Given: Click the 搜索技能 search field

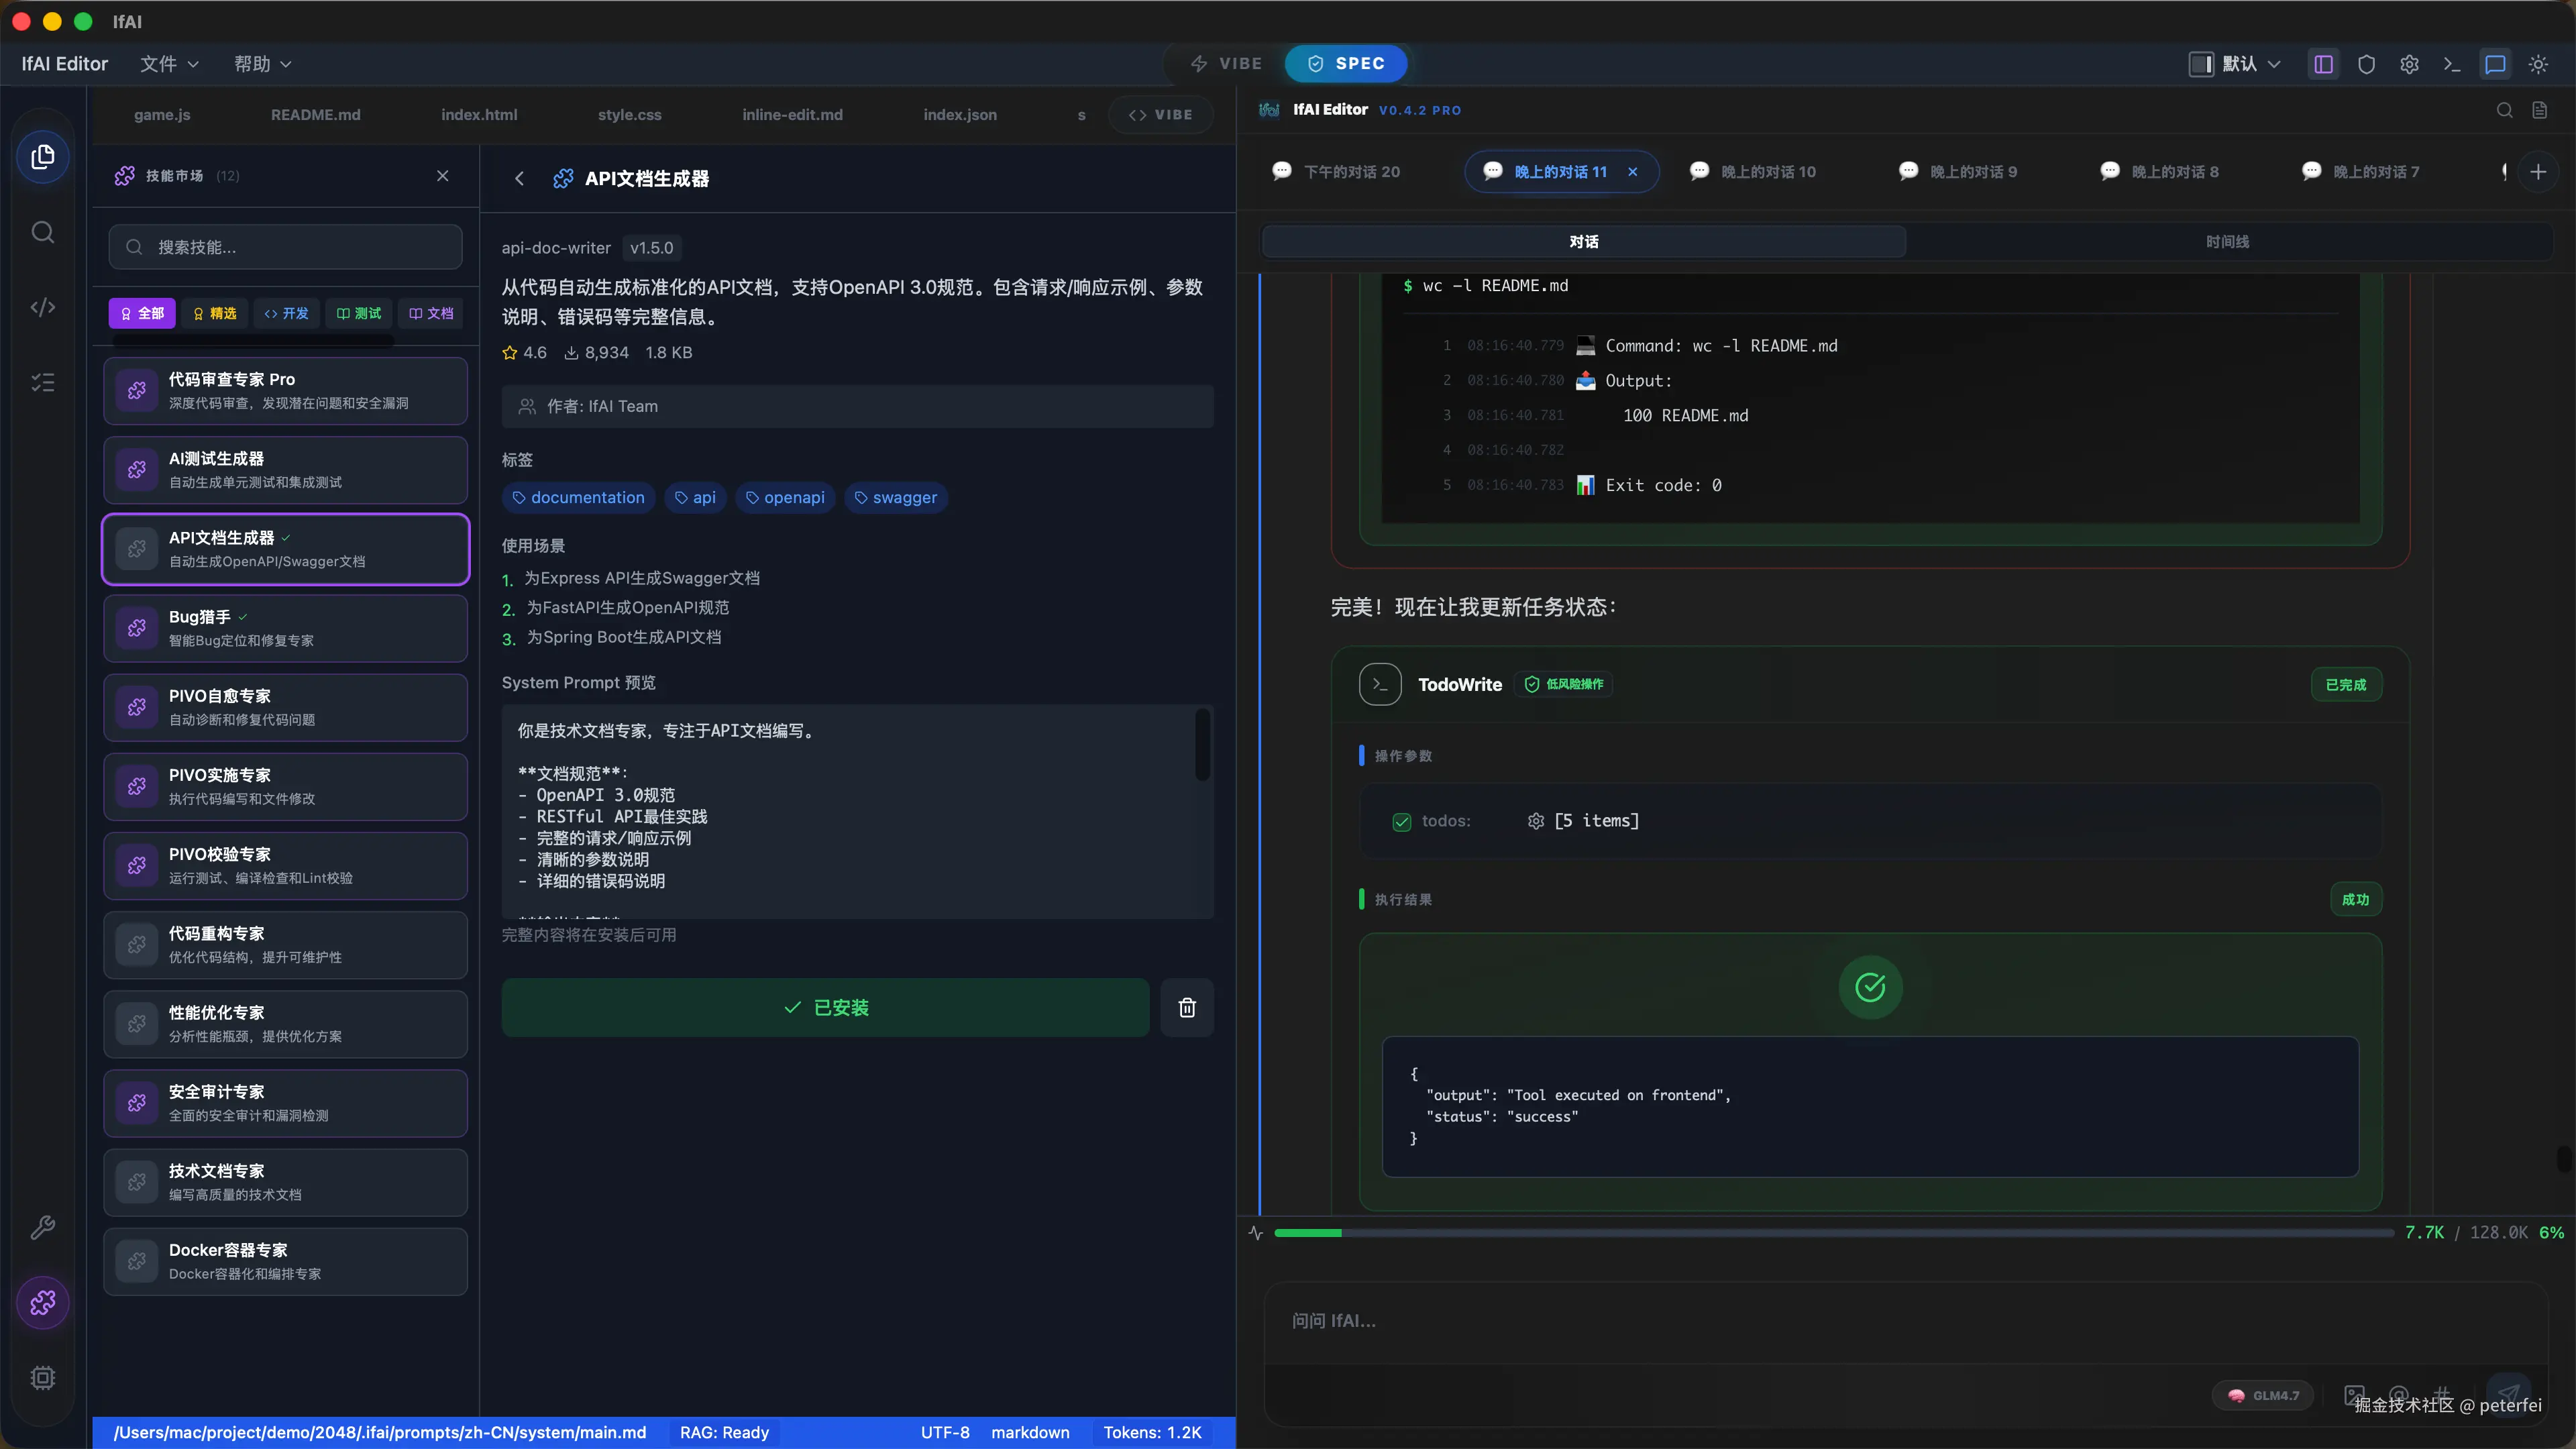Looking at the screenshot, I should click(286, 247).
